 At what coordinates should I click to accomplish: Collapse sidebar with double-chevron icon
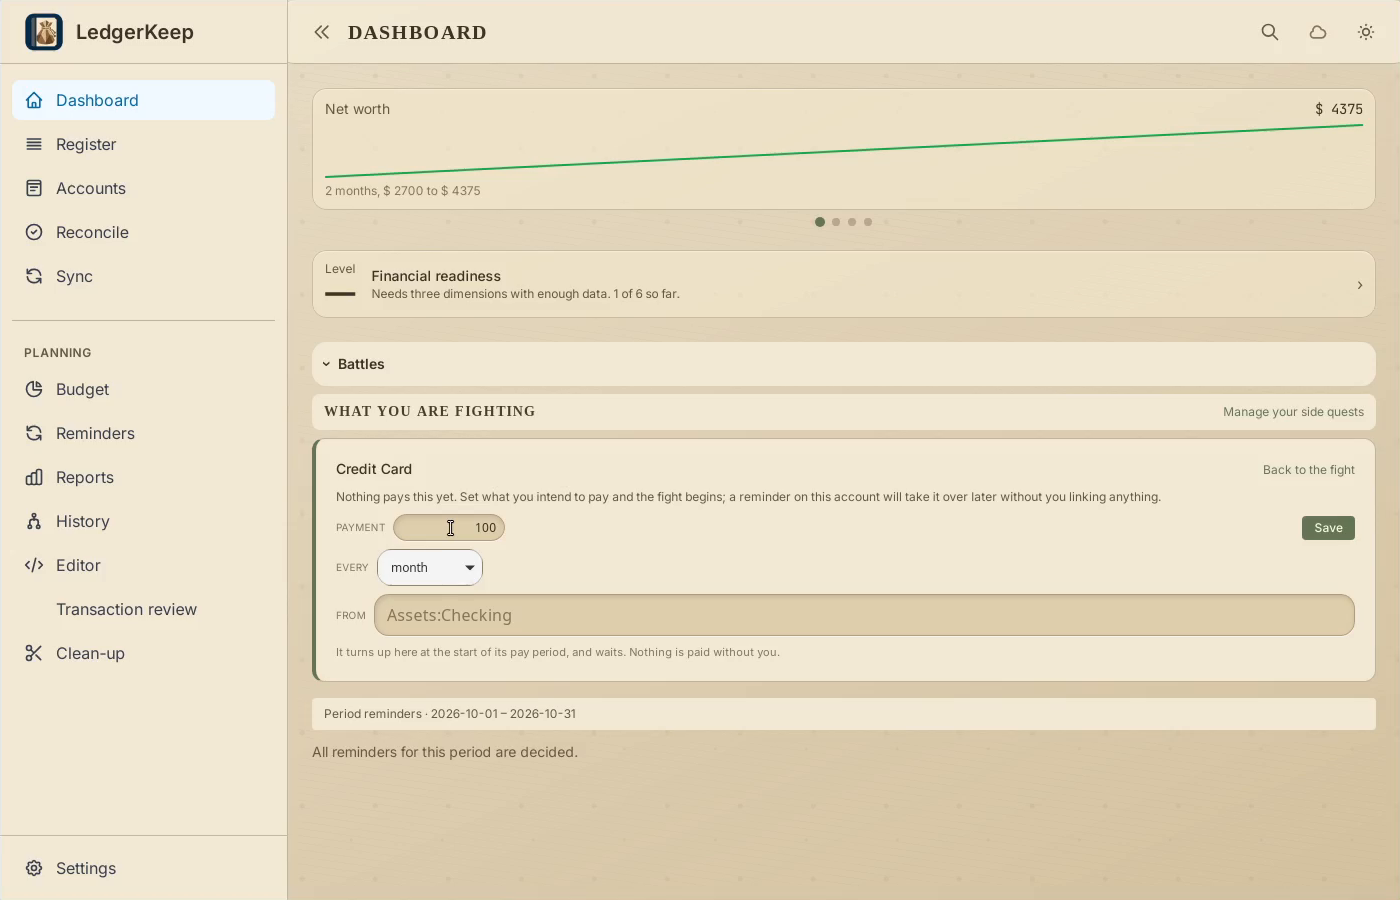click(322, 32)
